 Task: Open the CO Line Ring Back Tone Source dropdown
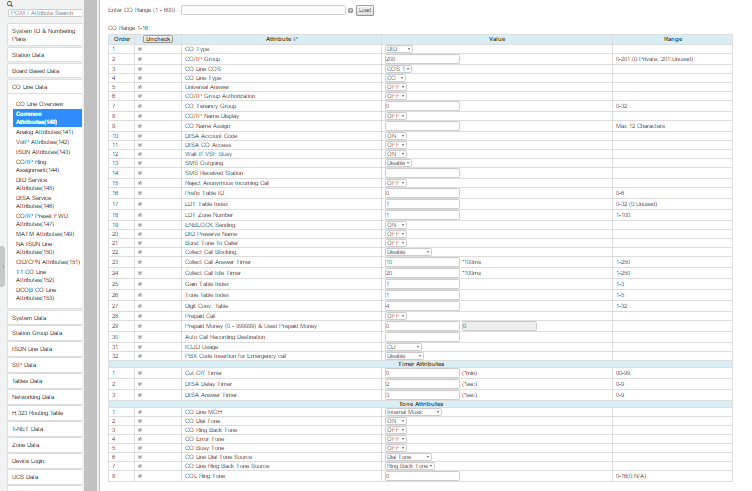tap(409, 466)
